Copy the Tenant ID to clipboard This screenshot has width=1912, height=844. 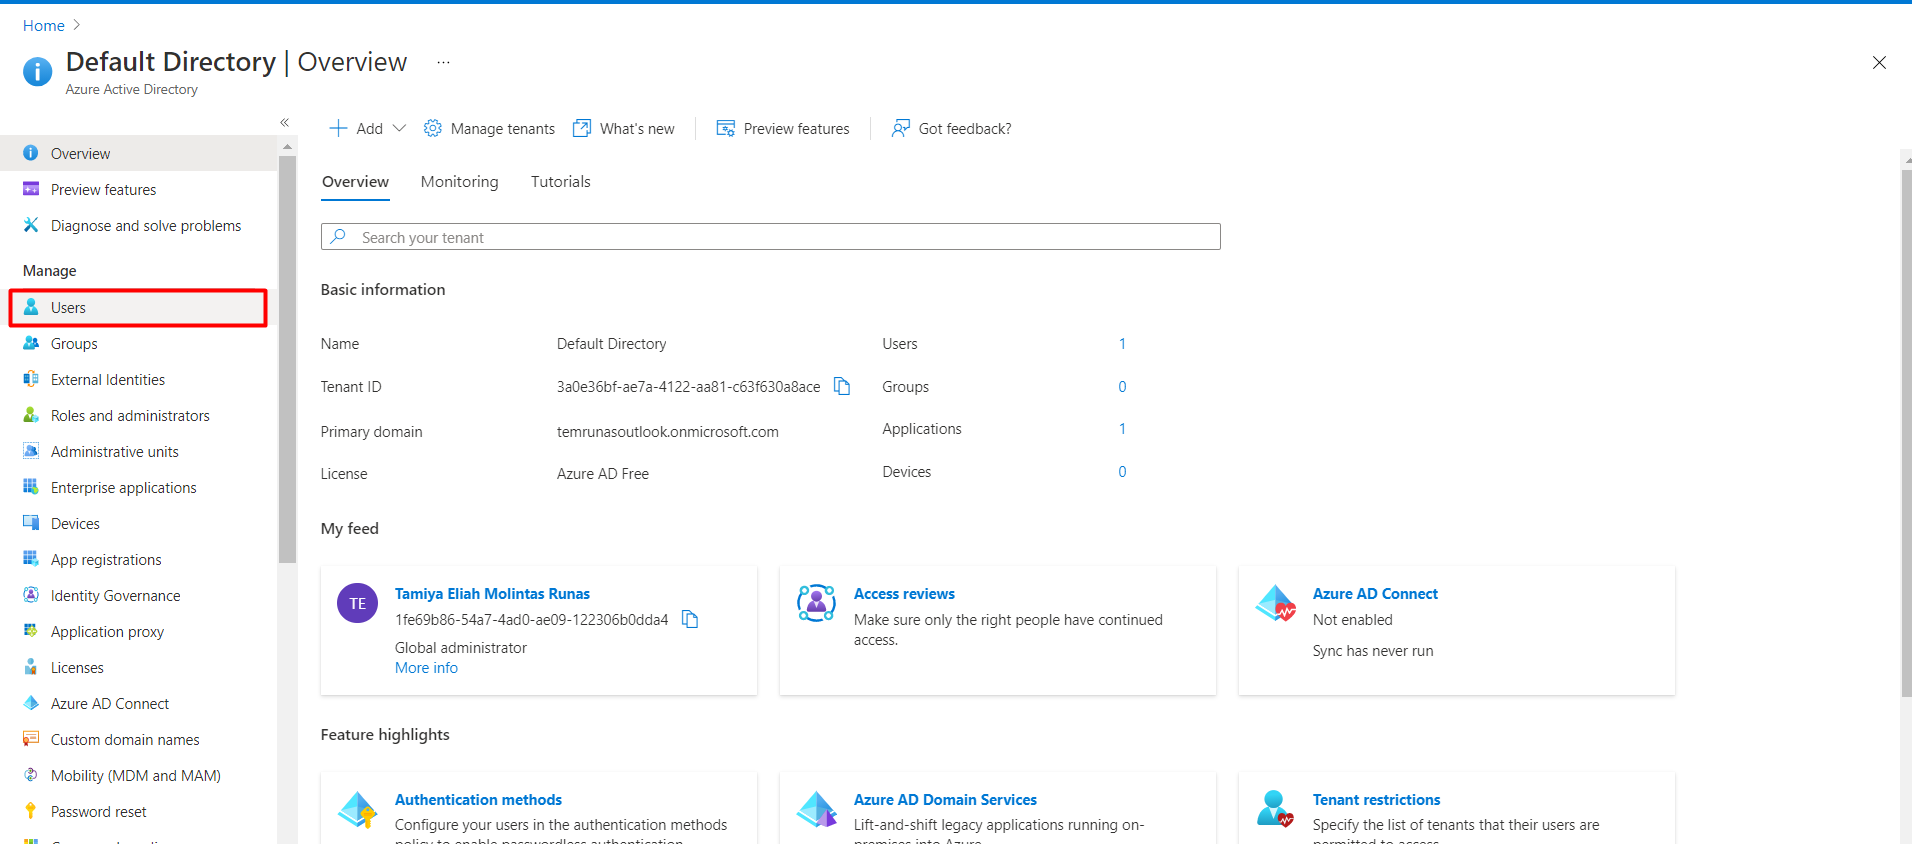click(x=842, y=386)
